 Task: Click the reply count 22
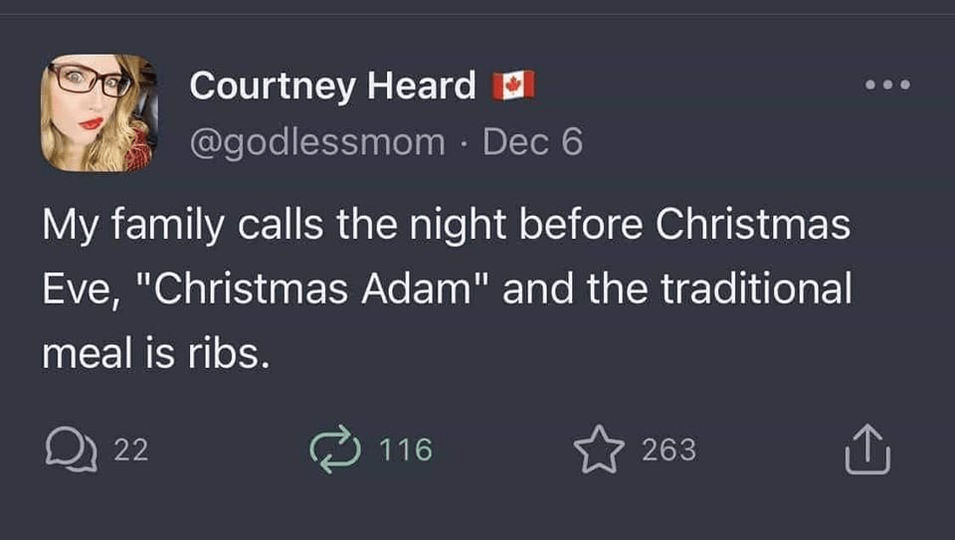click(x=128, y=450)
